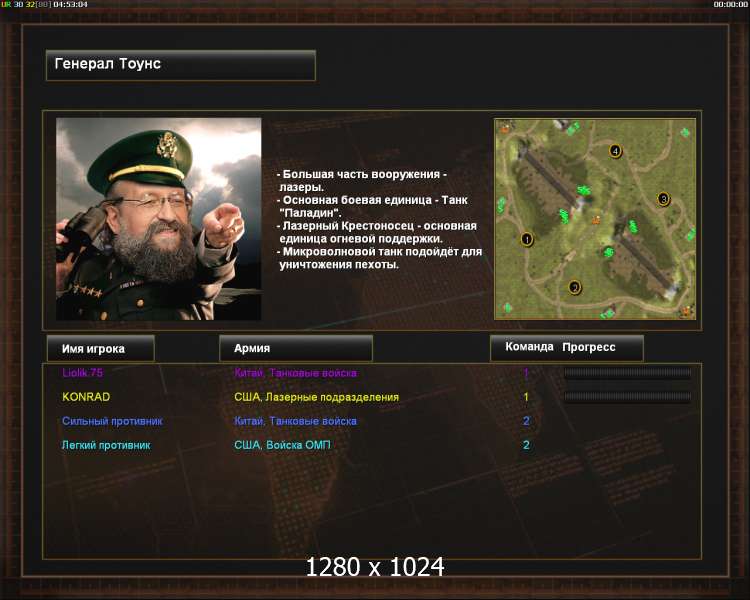Select Легкий противник player entry

coord(372,445)
